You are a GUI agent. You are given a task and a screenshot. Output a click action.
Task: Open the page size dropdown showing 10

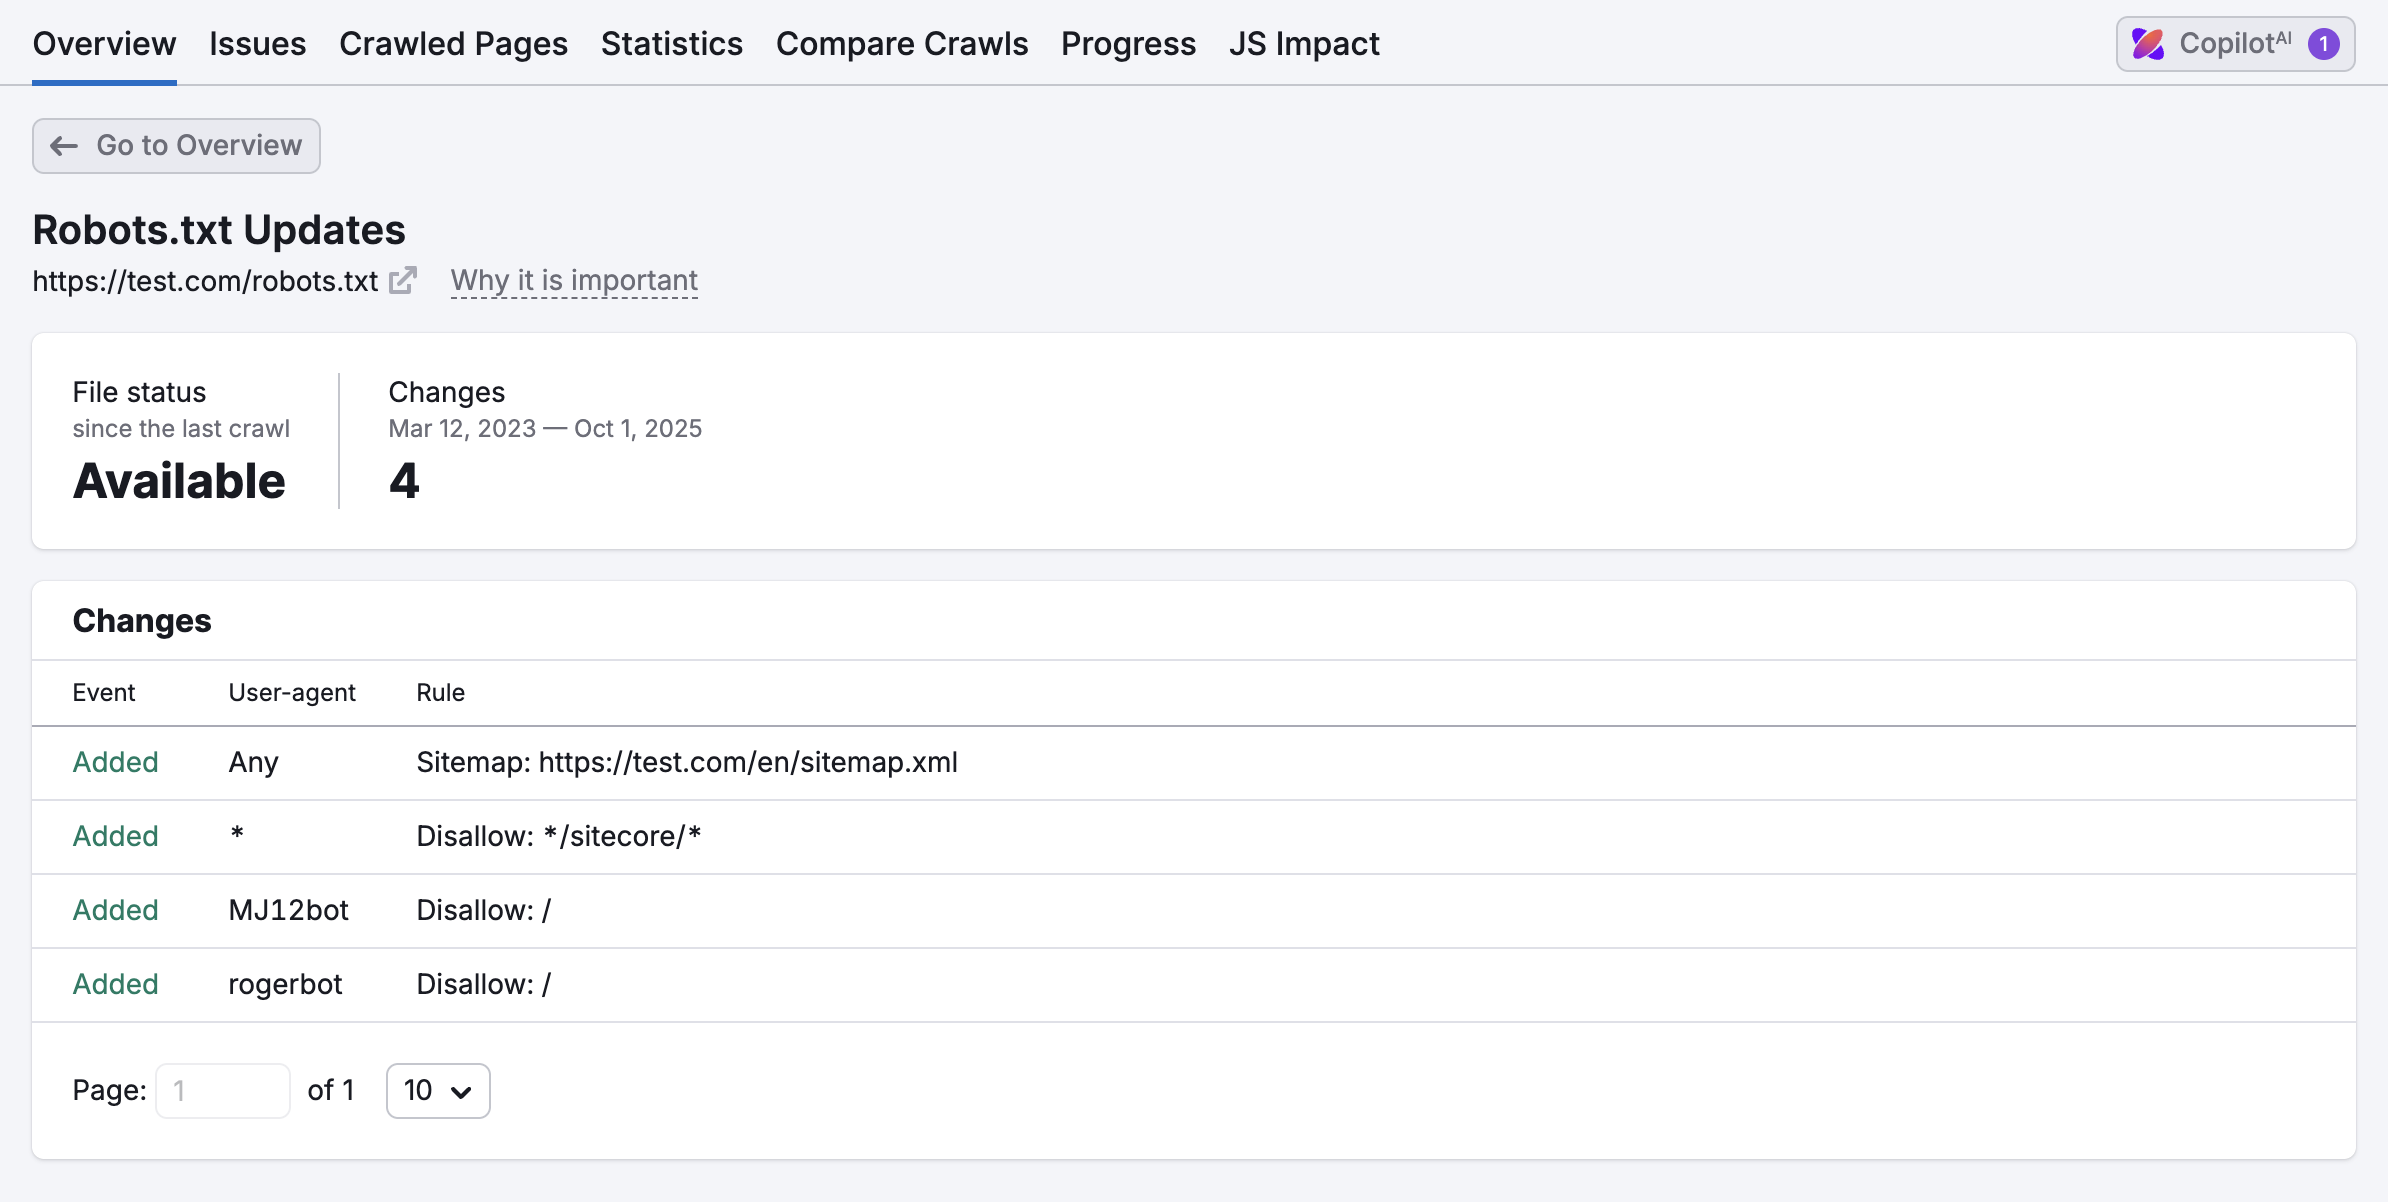[438, 1090]
